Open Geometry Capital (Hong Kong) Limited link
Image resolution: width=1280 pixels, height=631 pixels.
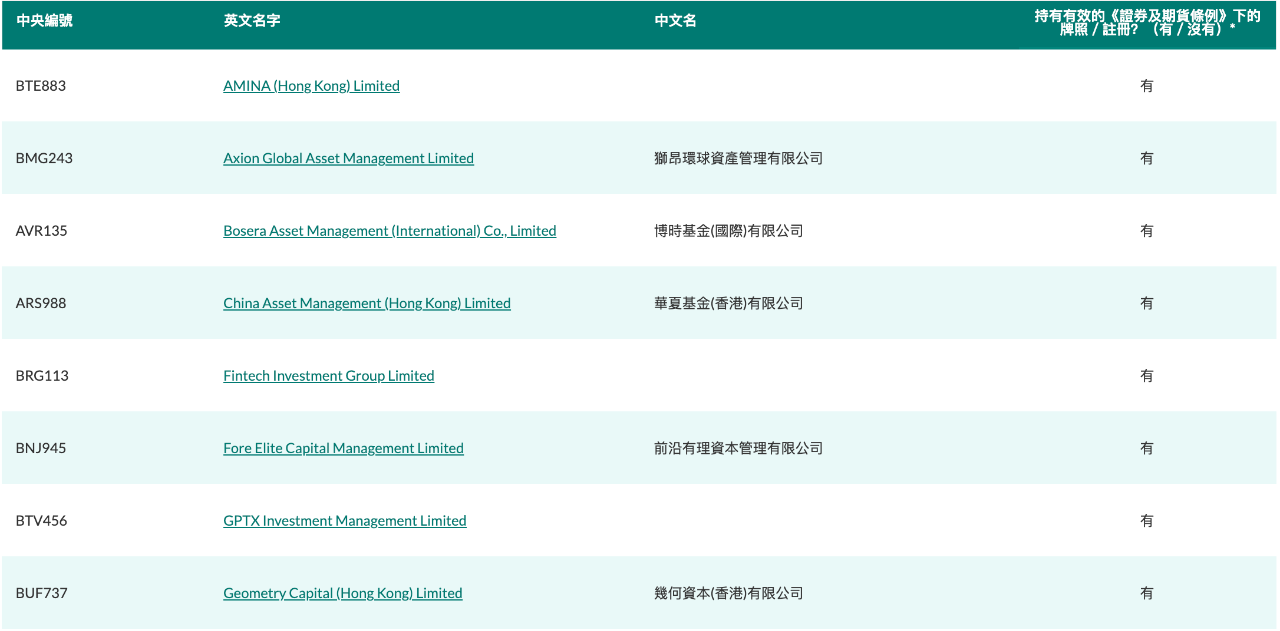pos(342,593)
